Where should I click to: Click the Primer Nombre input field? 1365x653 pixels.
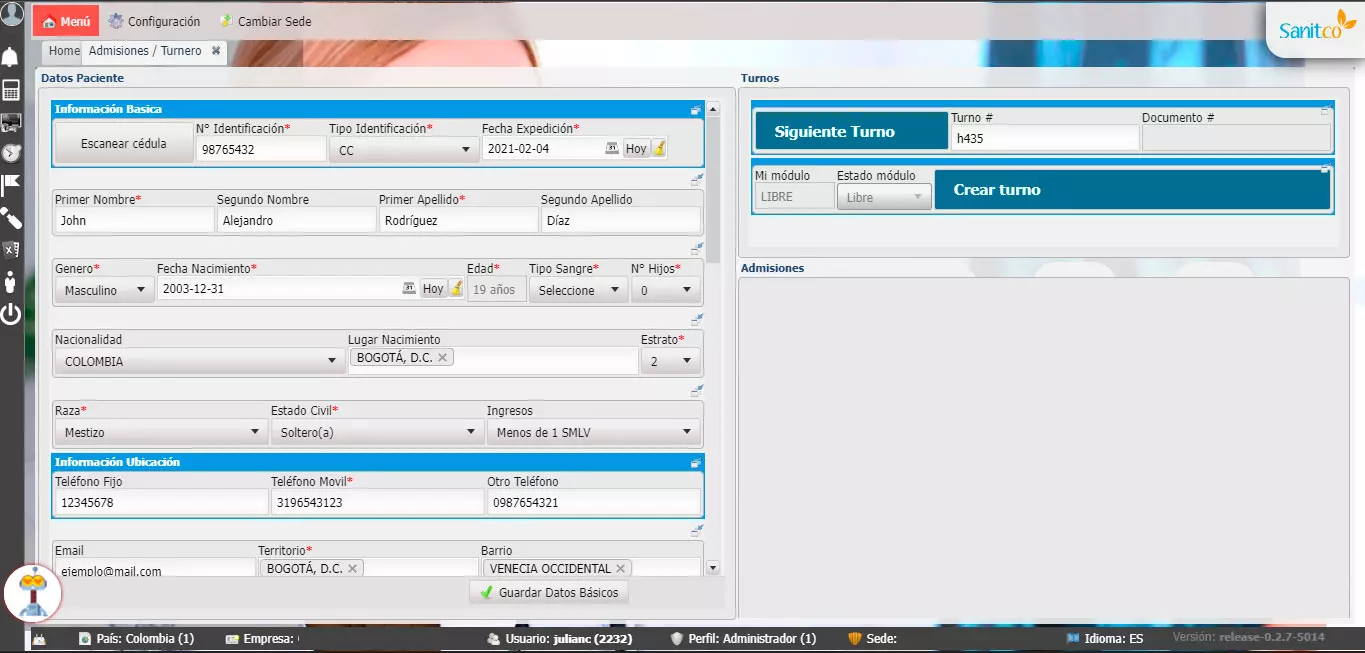coord(133,220)
